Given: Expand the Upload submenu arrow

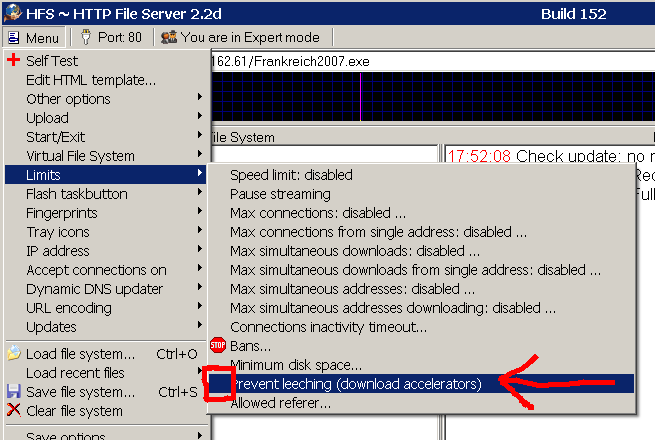Looking at the screenshot, I should pos(200,116).
